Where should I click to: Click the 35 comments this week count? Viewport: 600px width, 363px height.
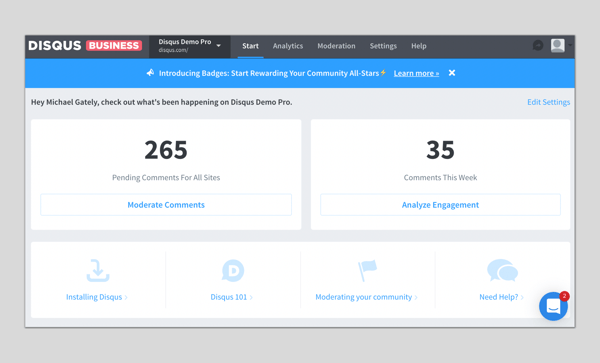click(440, 150)
